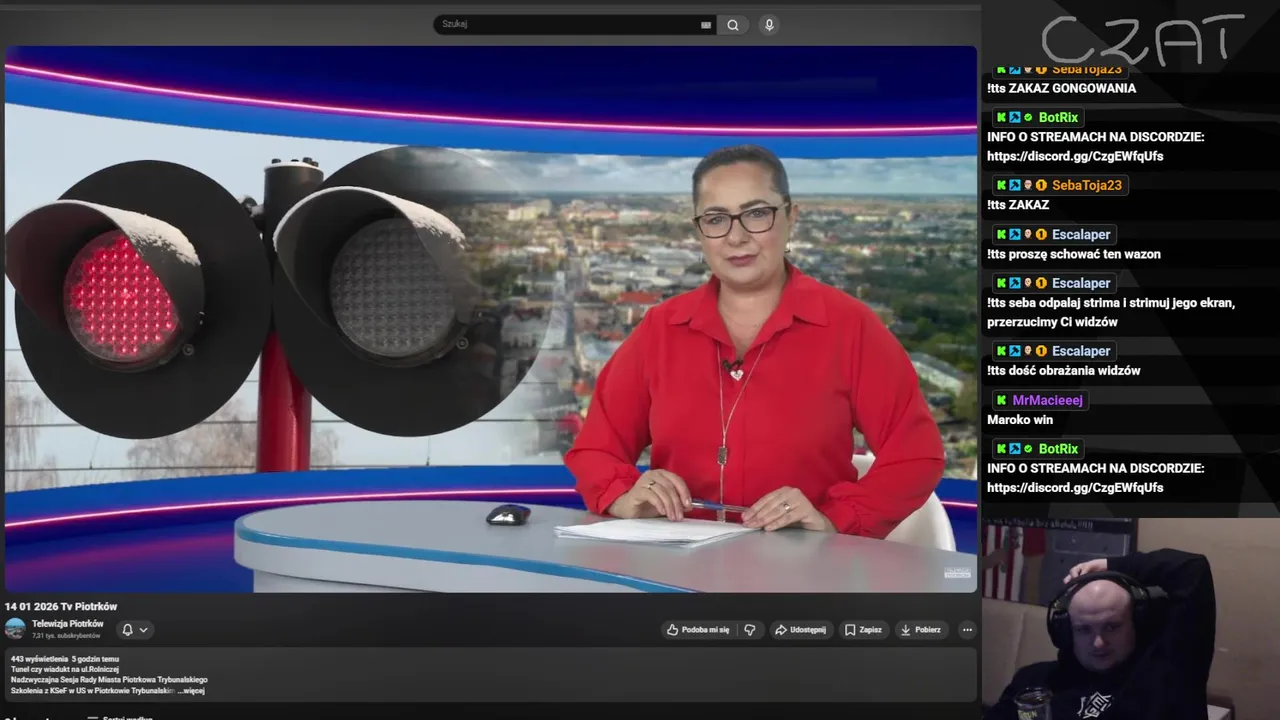Open the on-screen keyboard icon in search

(706, 25)
